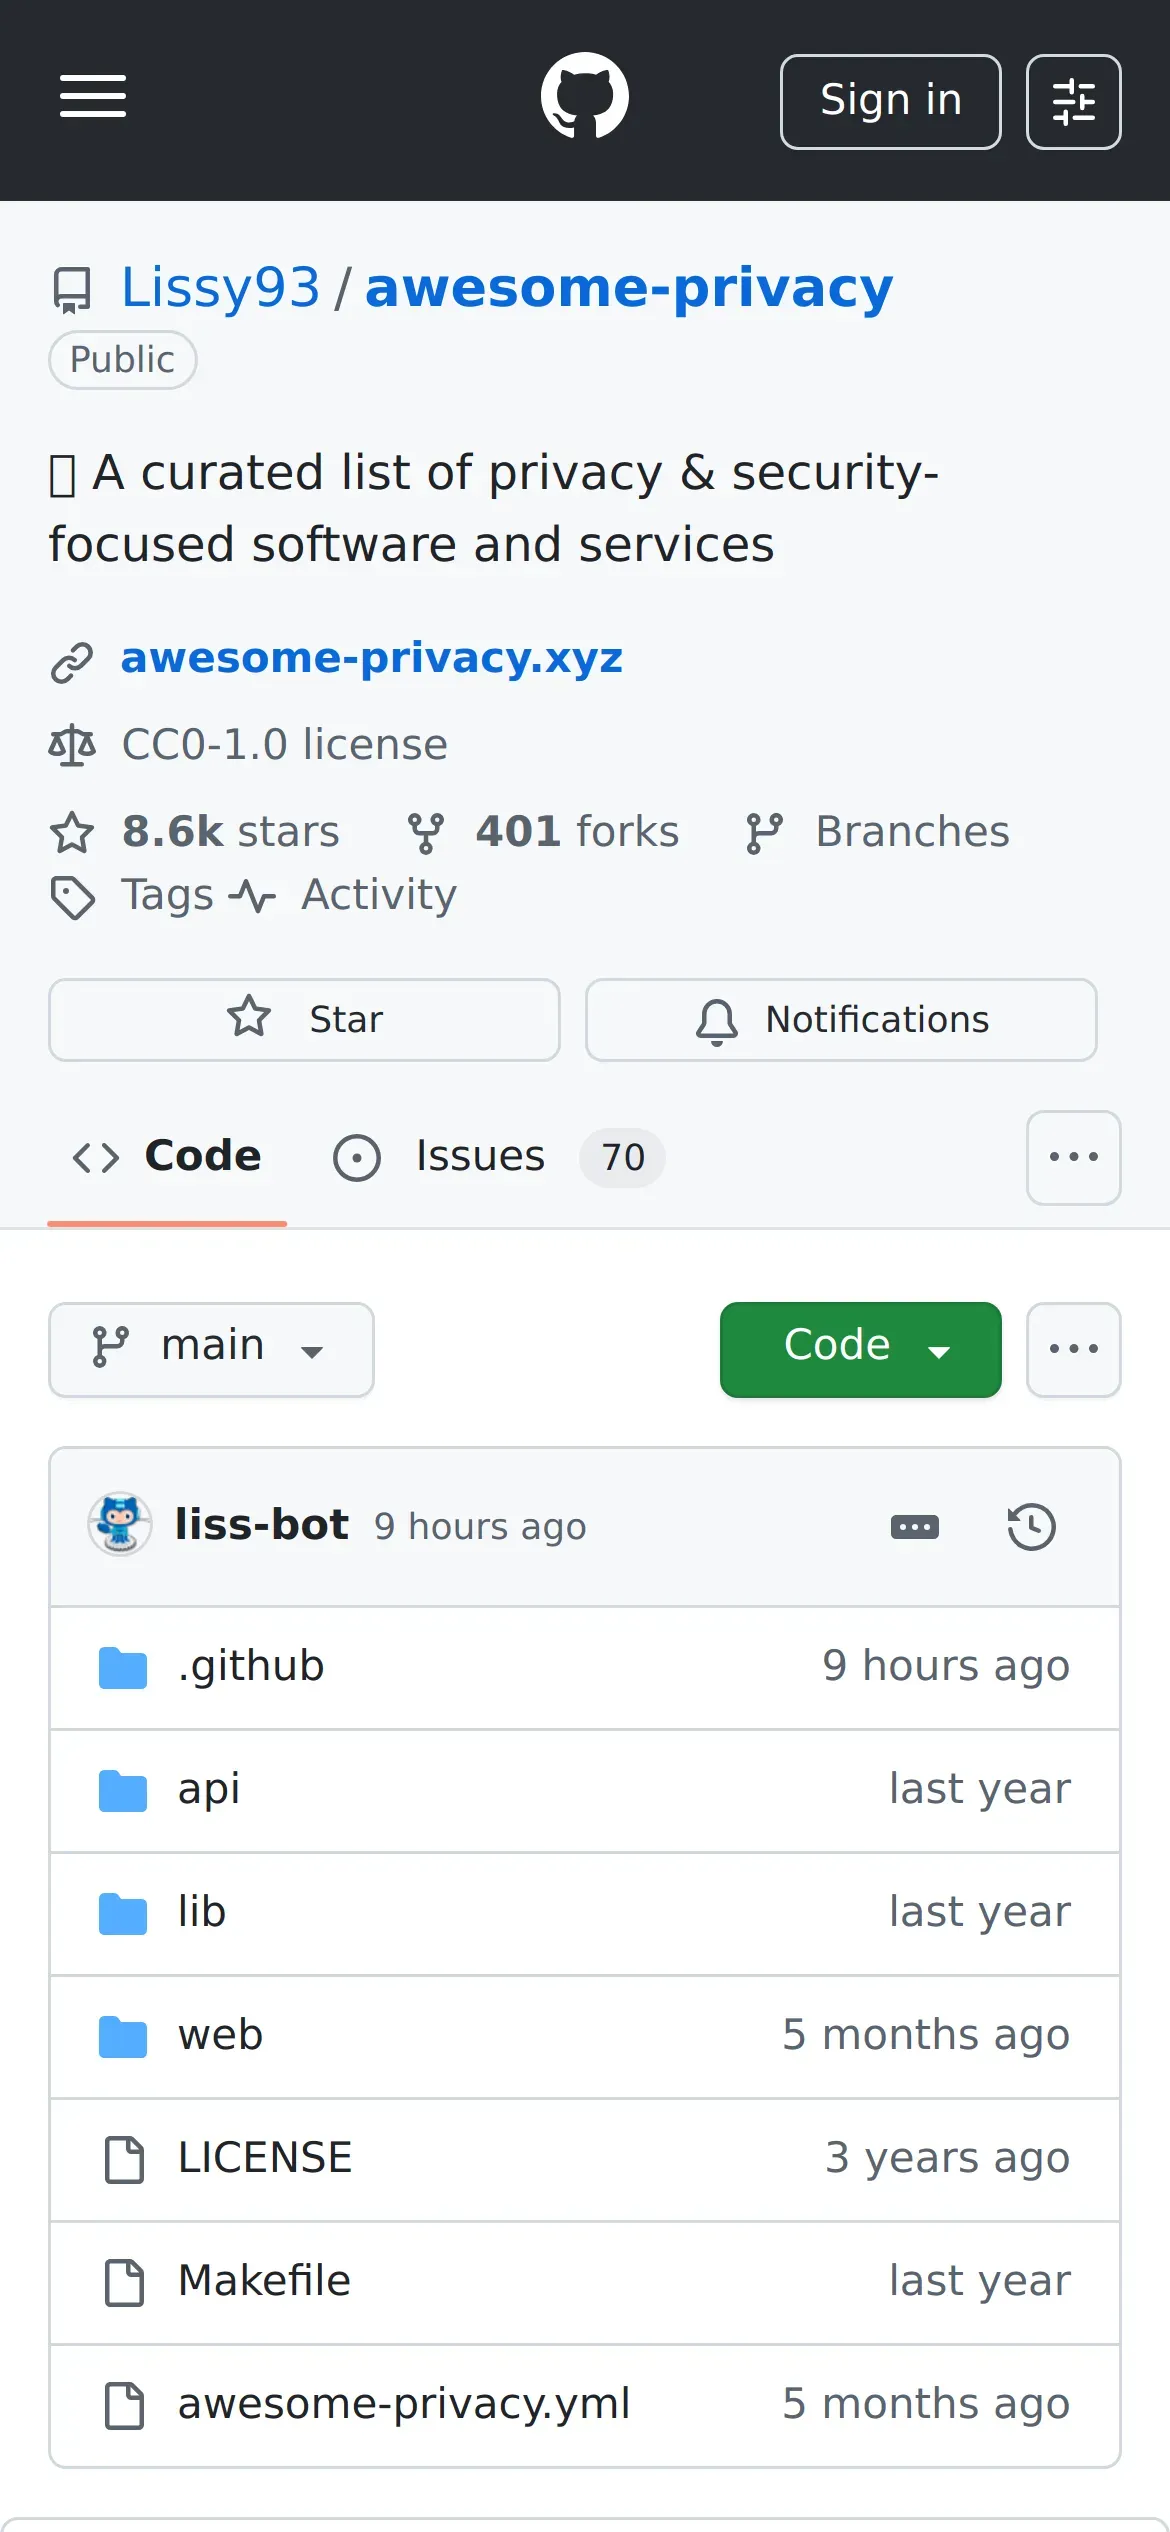Open the hamburger navigation menu

(x=93, y=97)
